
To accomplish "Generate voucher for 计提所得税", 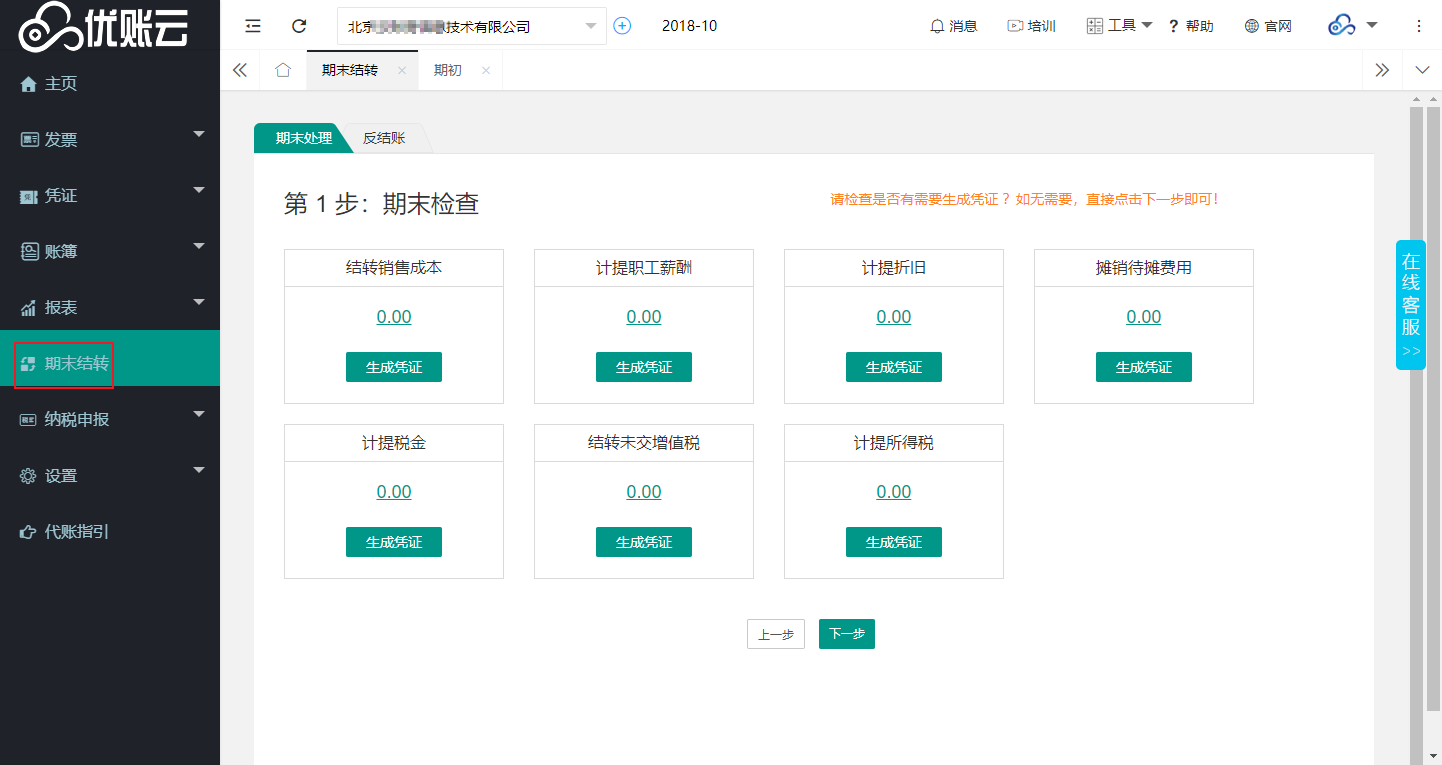I will 894,542.
